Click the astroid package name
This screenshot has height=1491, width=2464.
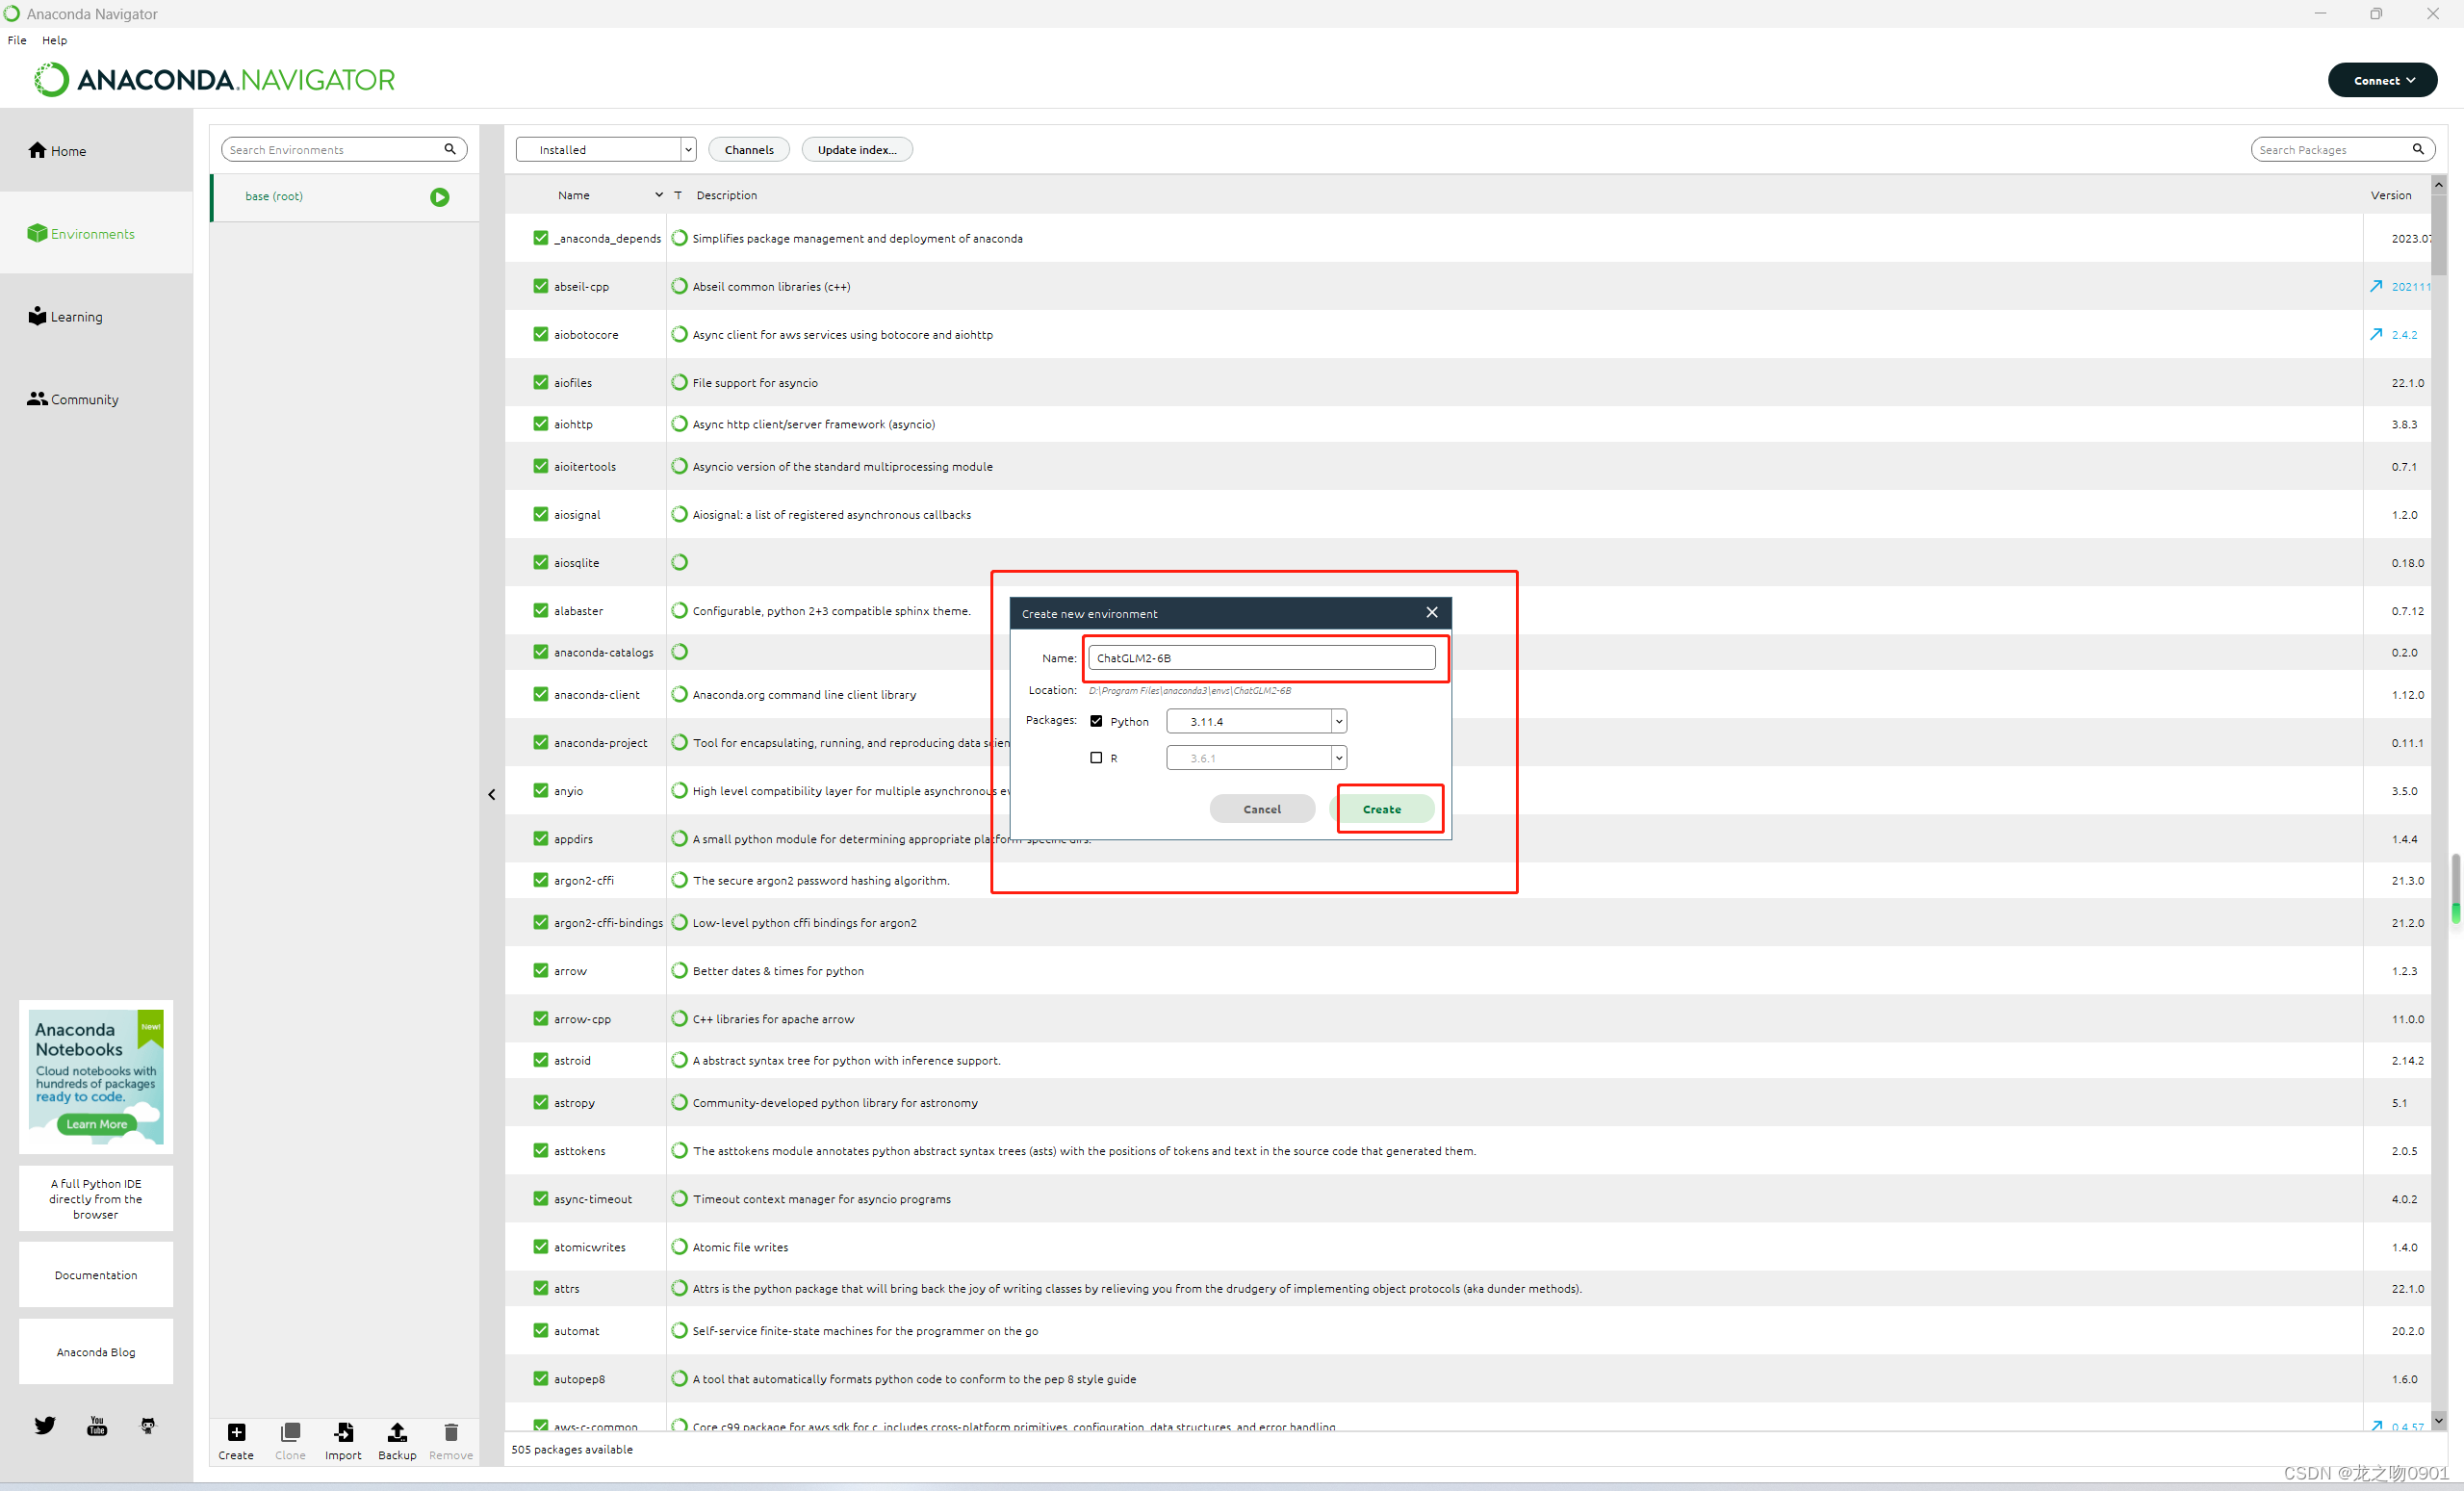[x=572, y=1060]
